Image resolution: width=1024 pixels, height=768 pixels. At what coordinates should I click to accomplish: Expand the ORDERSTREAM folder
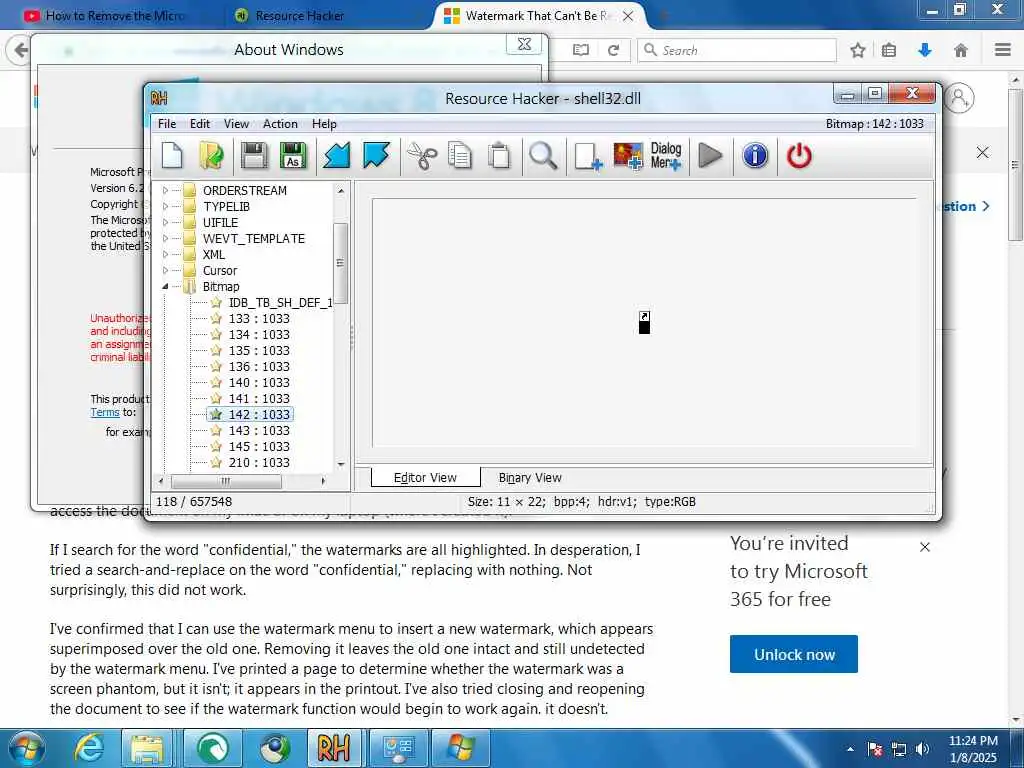165,191
